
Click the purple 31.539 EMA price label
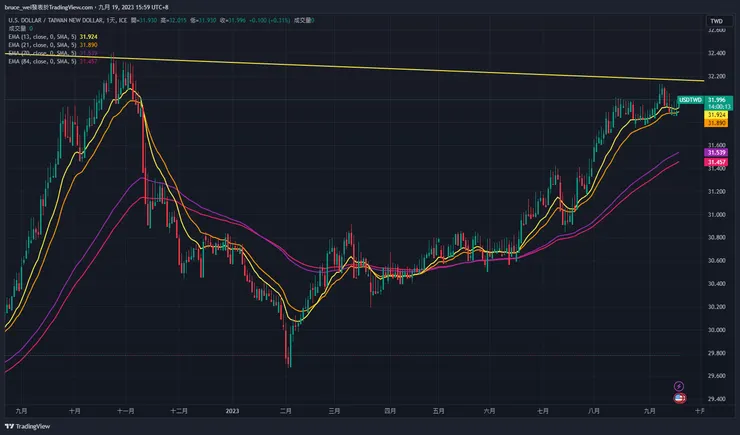pyautogui.click(x=716, y=153)
